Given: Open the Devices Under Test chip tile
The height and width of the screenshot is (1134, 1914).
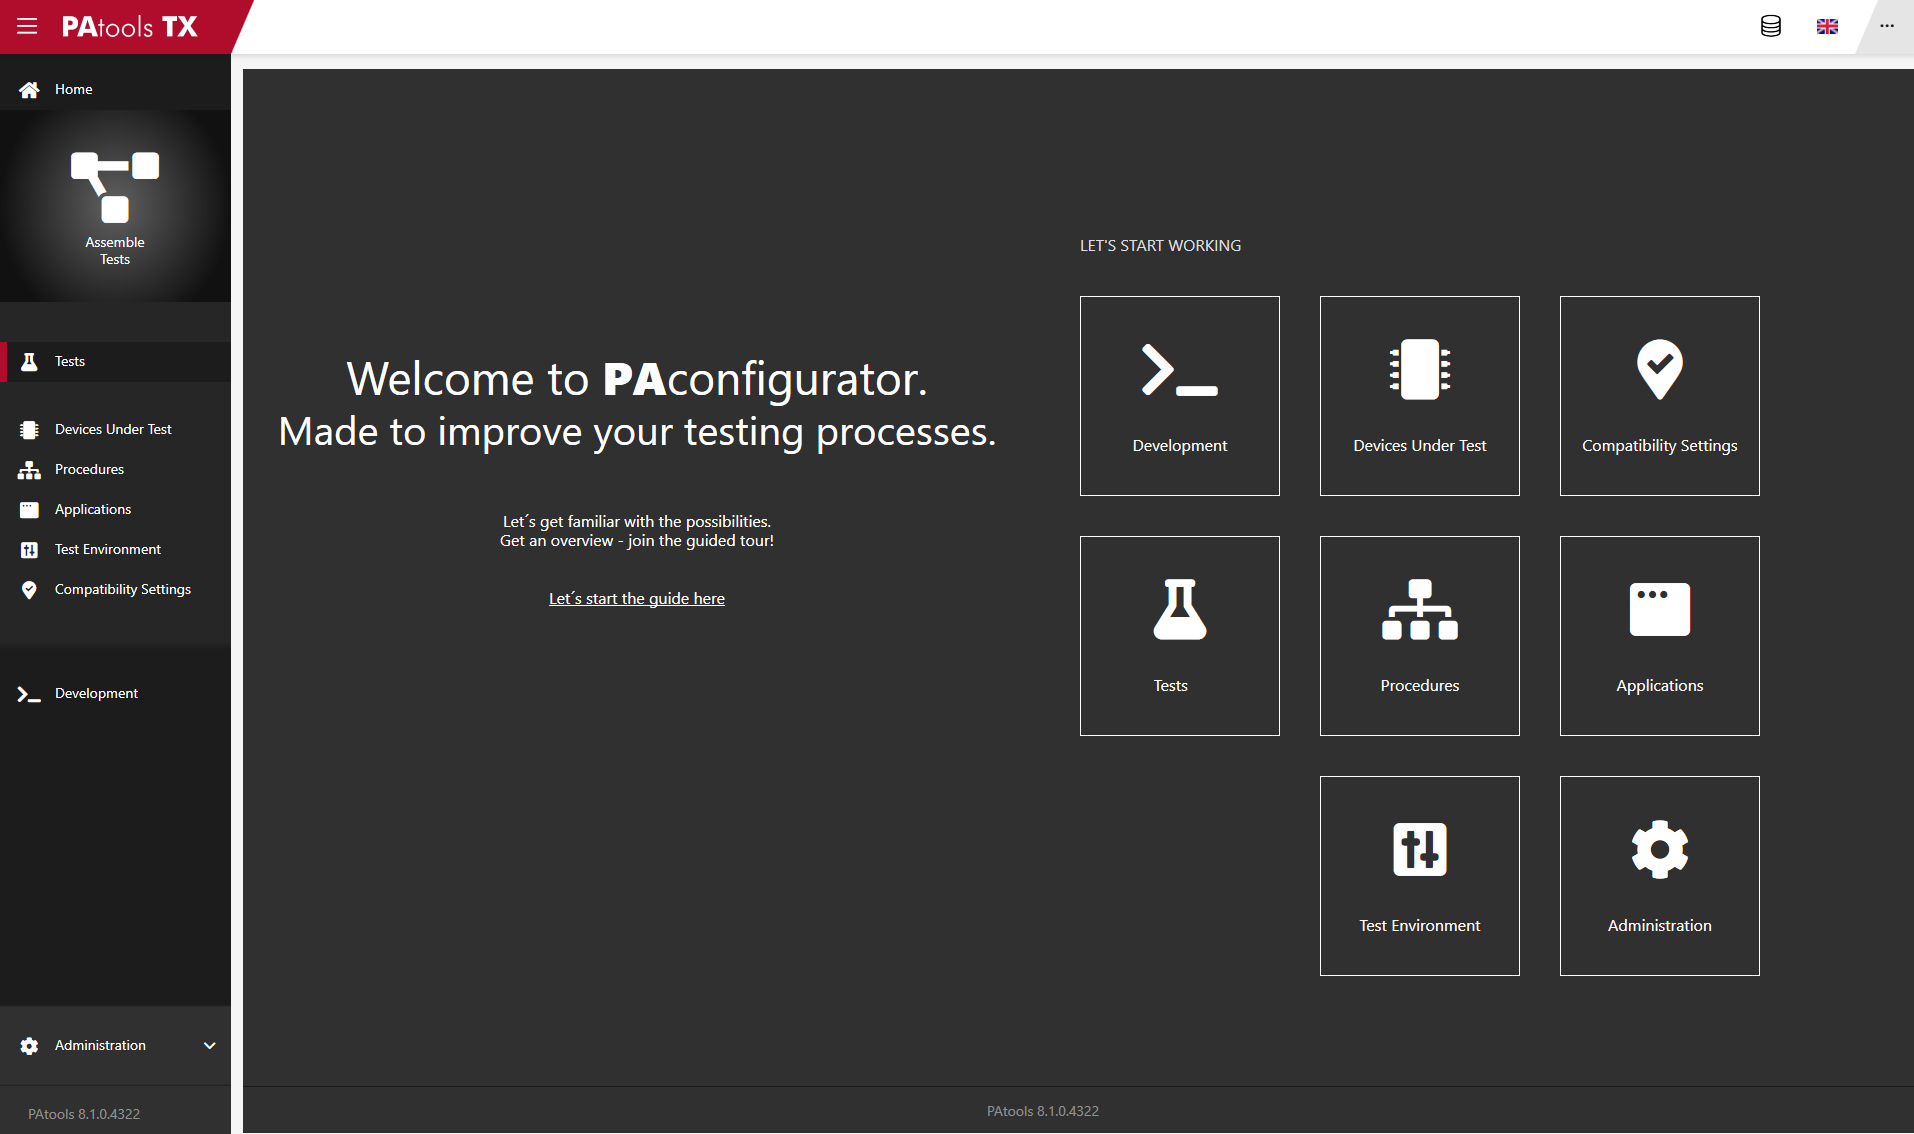Looking at the screenshot, I should click(1419, 396).
